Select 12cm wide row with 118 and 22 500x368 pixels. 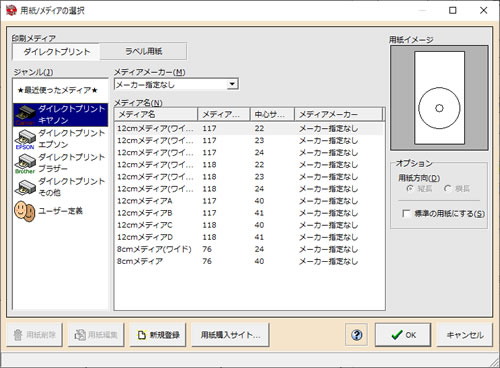click(249, 165)
